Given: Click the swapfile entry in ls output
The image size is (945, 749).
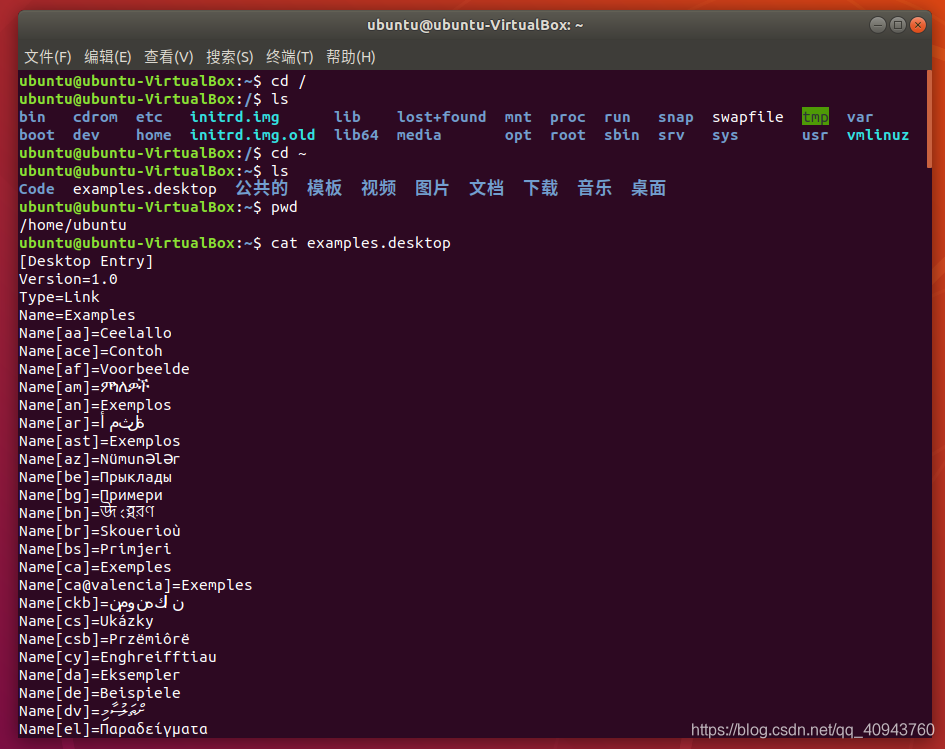Looking at the screenshot, I should [x=747, y=117].
